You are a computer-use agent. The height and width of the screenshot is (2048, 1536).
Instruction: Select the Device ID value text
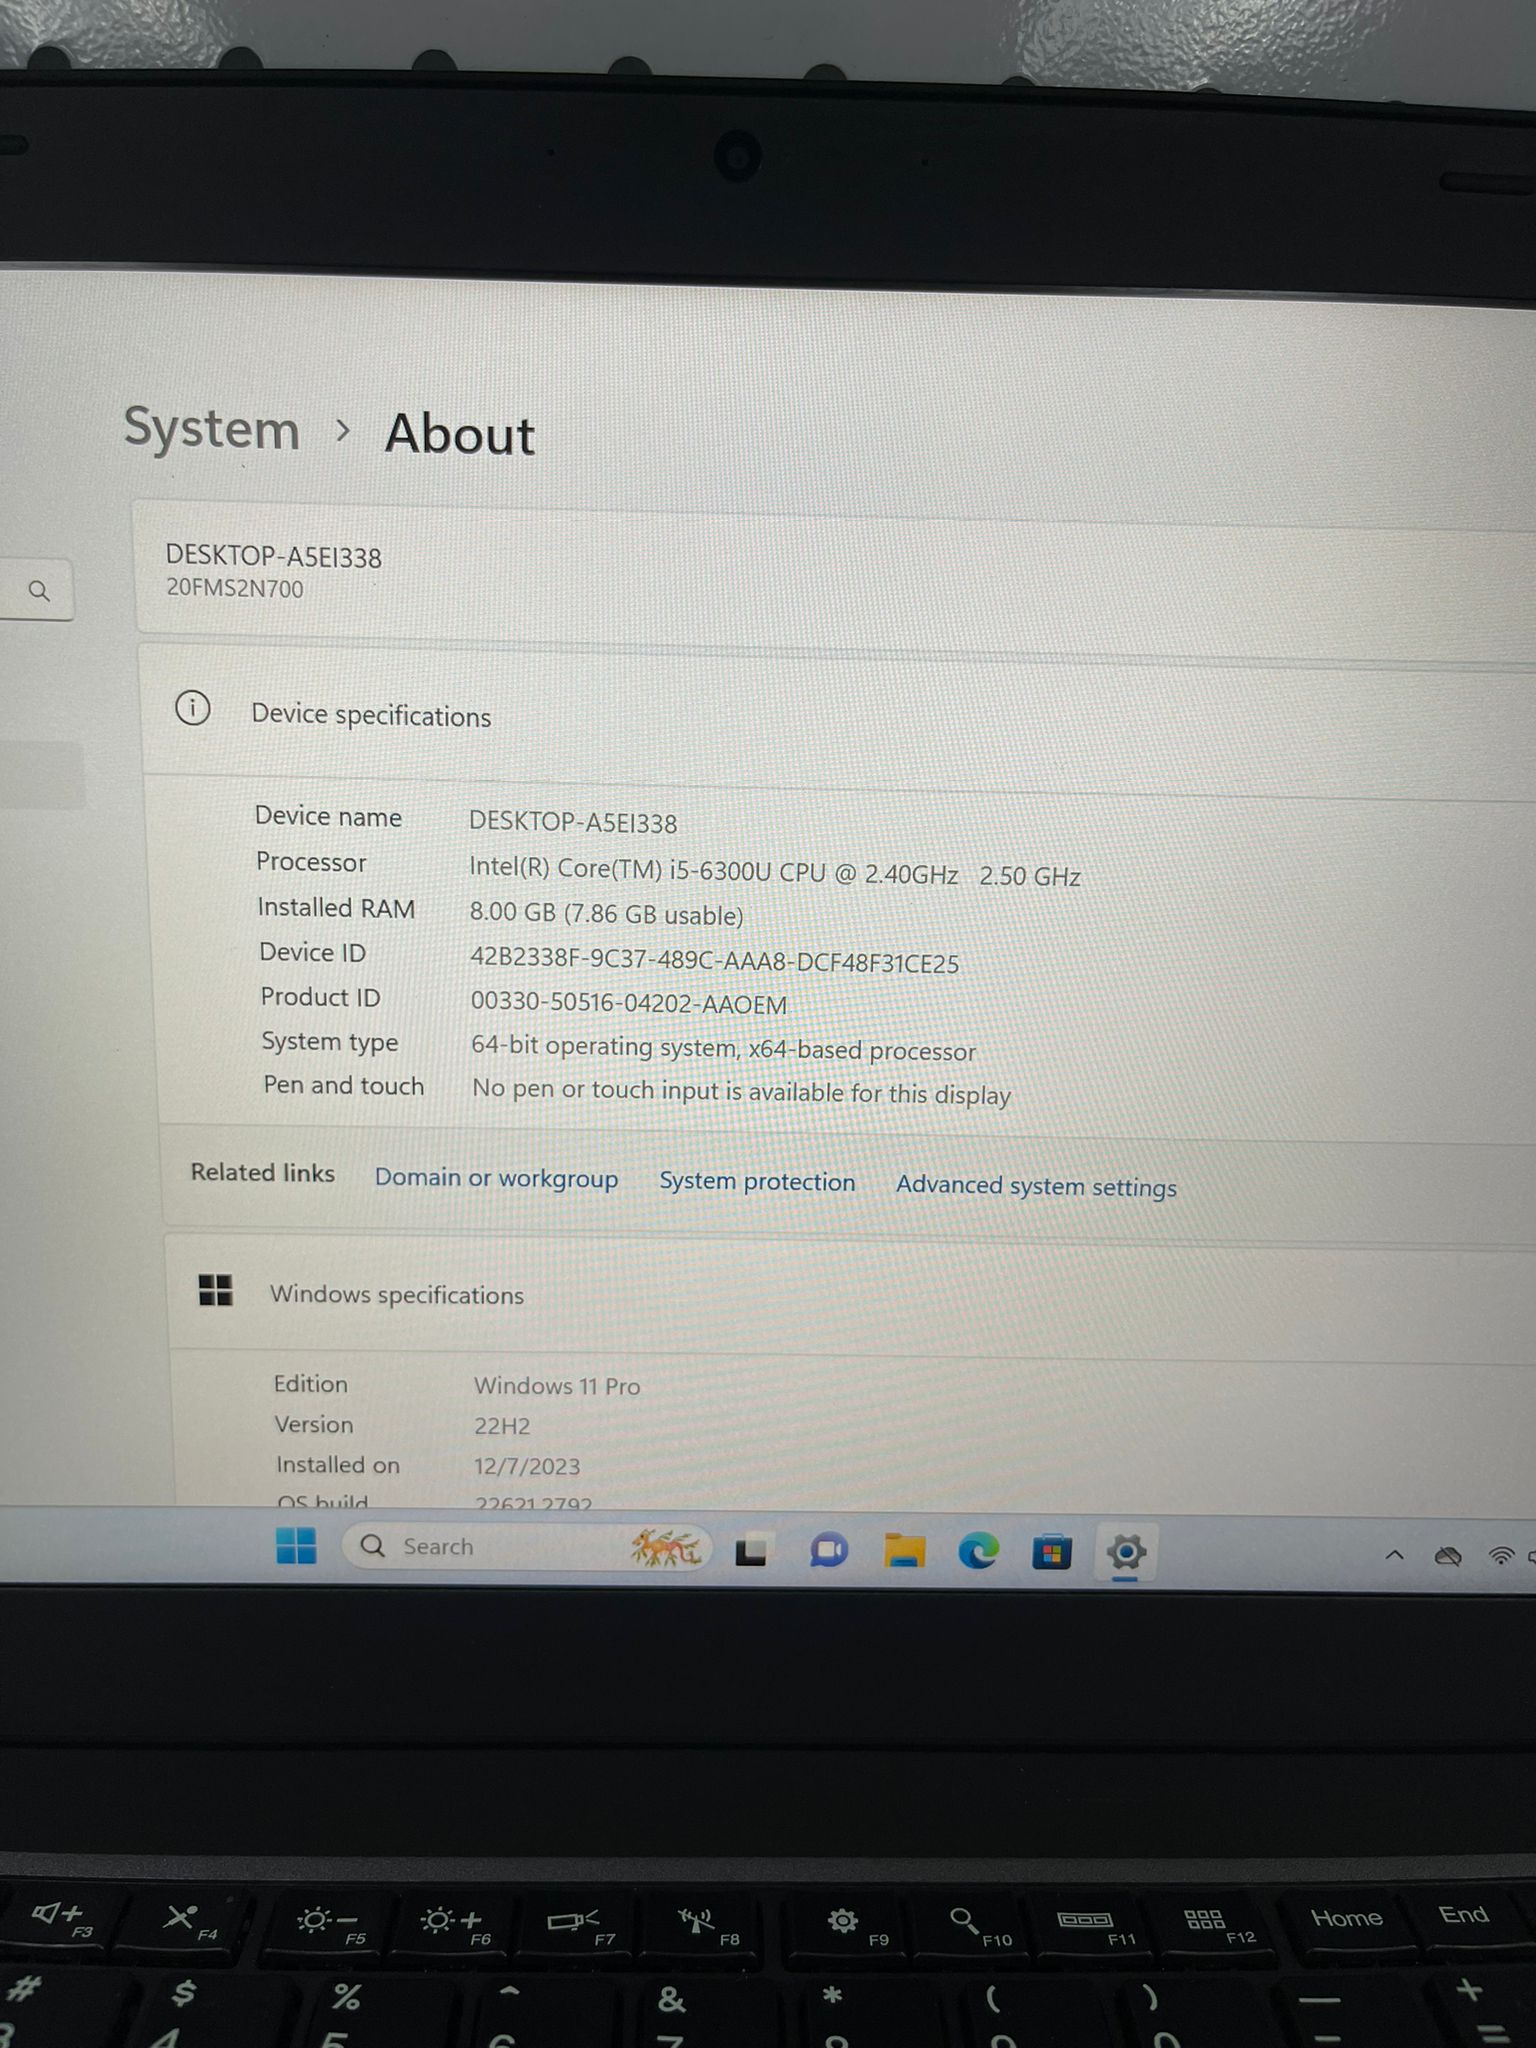coord(714,962)
